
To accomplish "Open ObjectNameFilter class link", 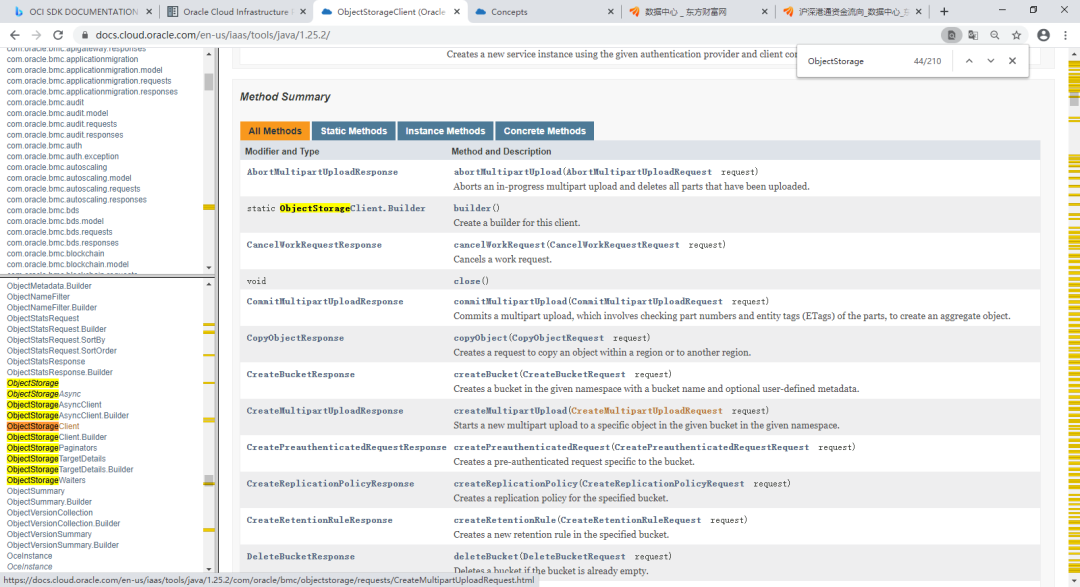I will 39,297.
